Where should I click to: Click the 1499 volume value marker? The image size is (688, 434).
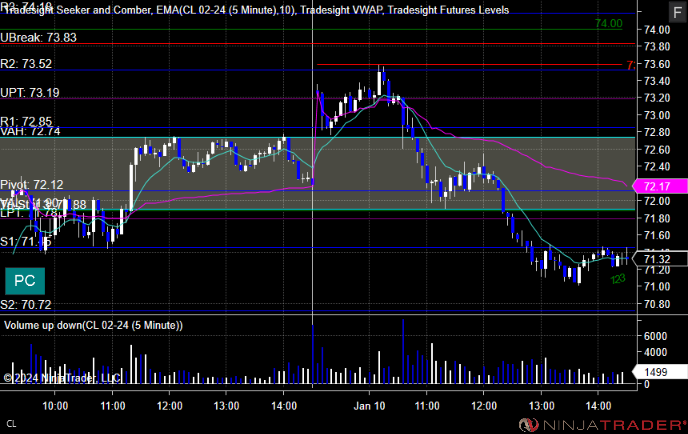coord(659,372)
